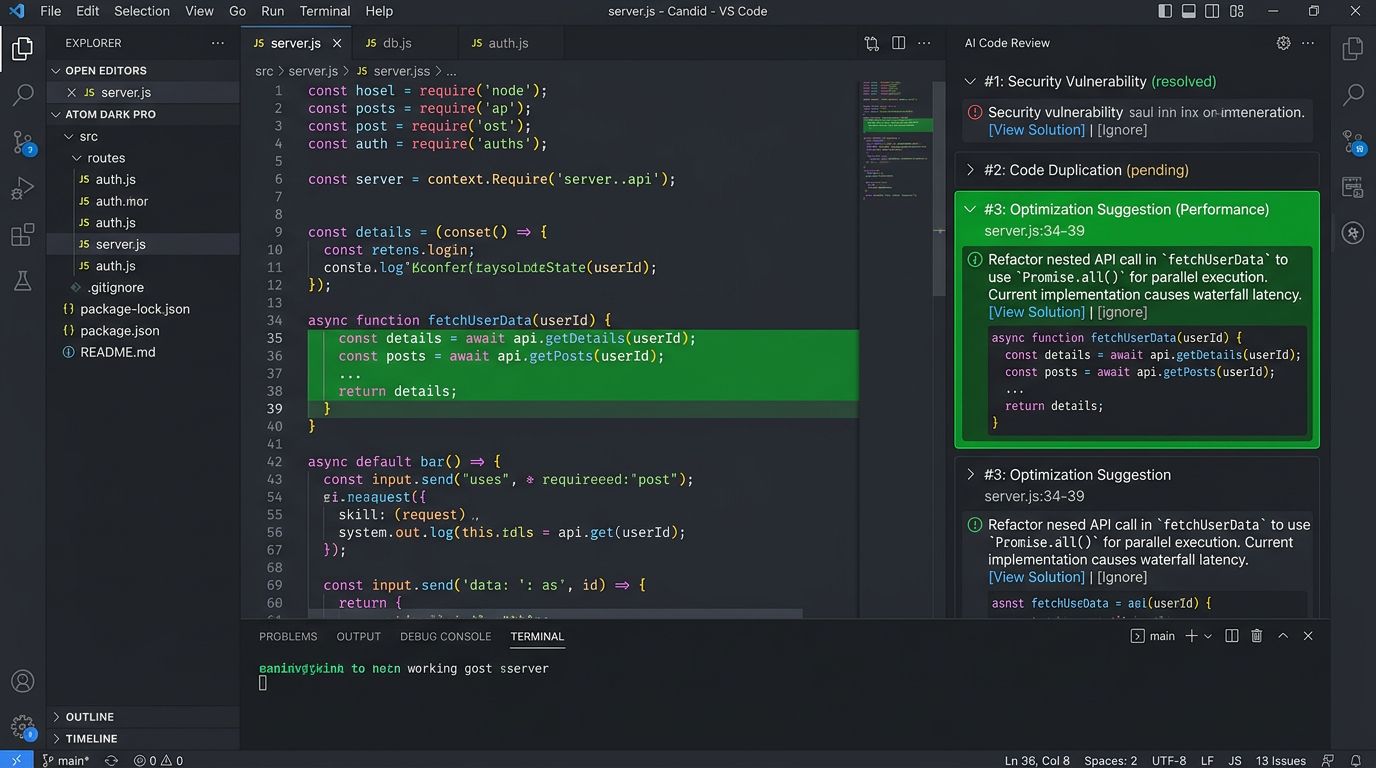This screenshot has width=1376, height=768.
Task: Maximize the panel with up chevron
Action: tap(1283, 636)
